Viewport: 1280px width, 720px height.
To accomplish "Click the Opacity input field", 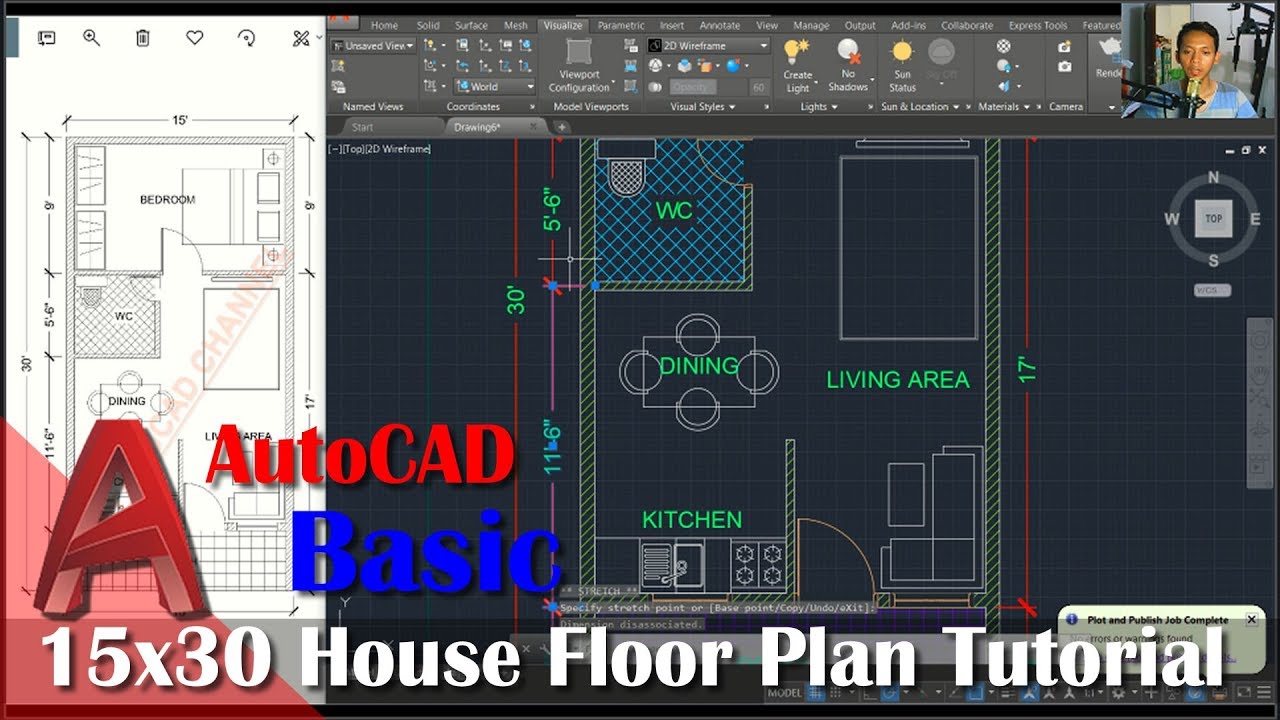I will click(x=707, y=88).
